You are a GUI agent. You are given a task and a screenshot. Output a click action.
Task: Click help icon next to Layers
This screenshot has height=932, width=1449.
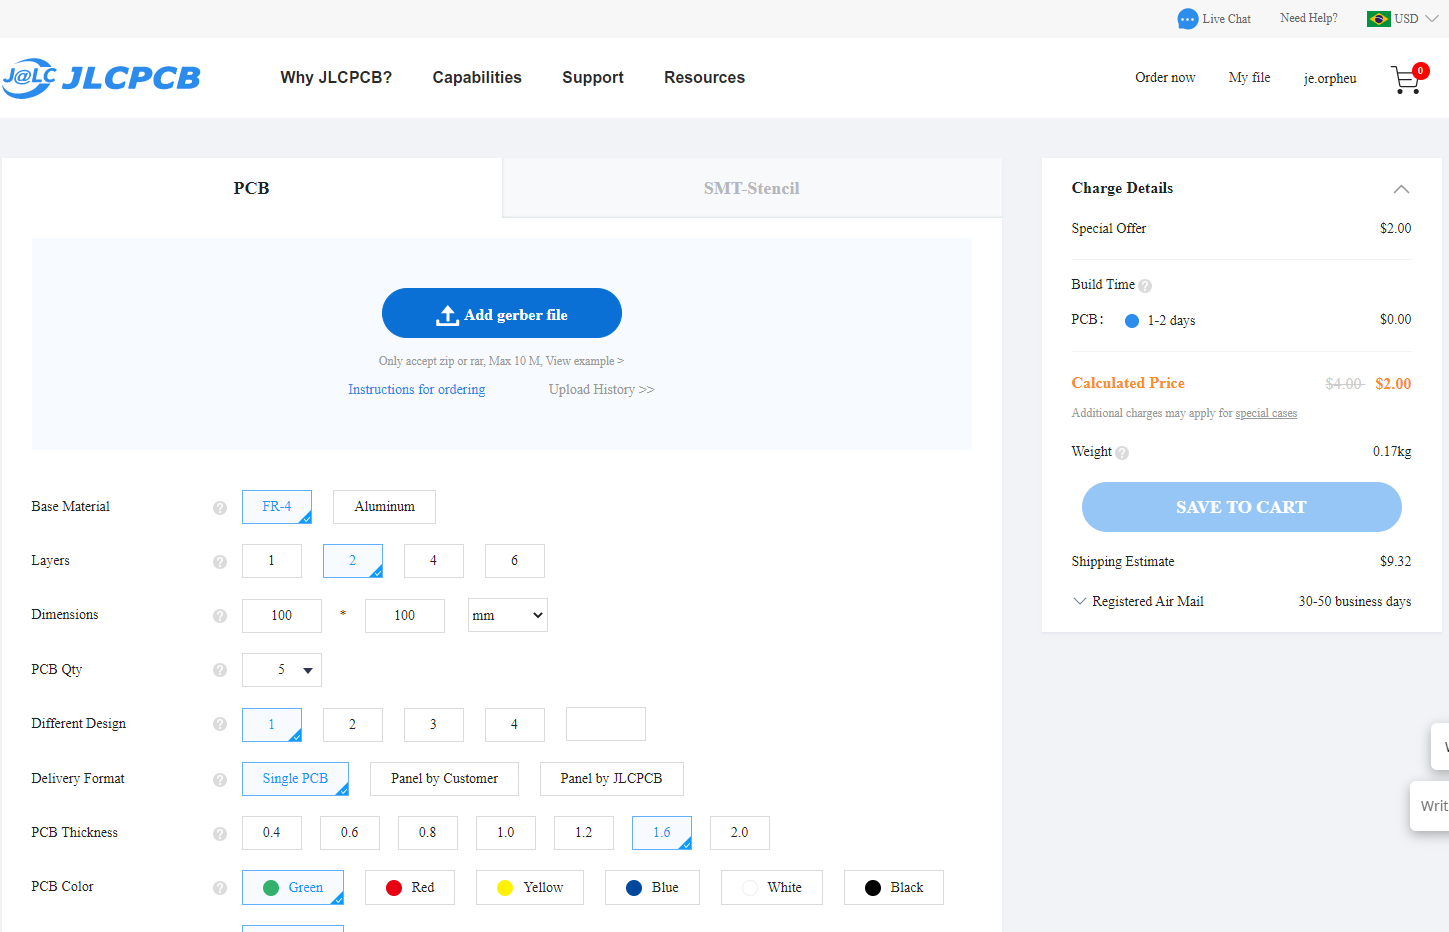pos(220,562)
